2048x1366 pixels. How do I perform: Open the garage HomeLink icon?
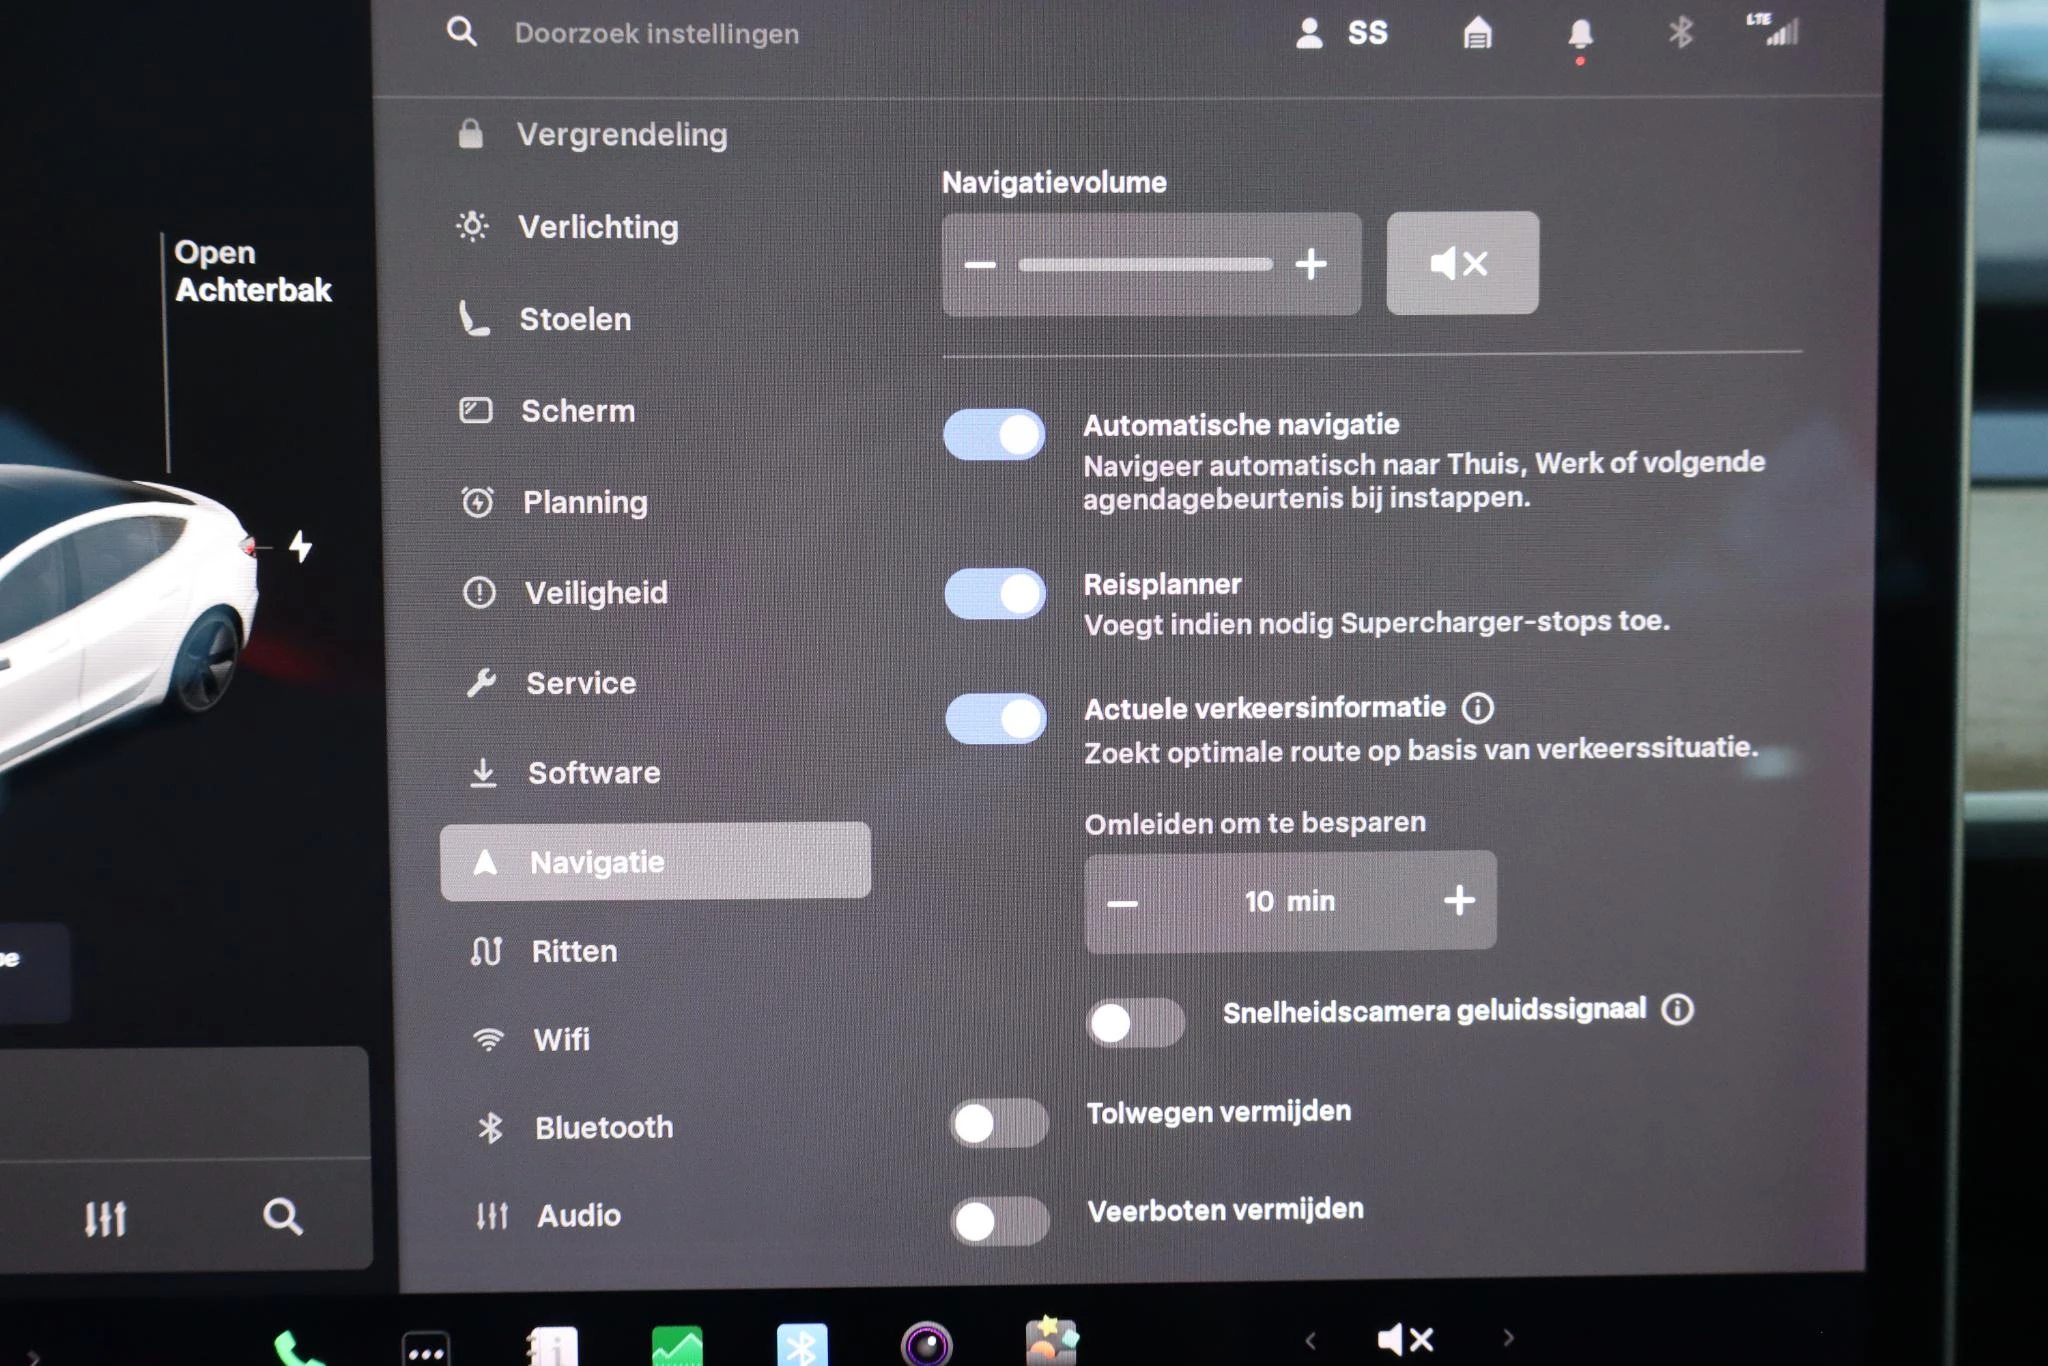tap(1477, 33)
